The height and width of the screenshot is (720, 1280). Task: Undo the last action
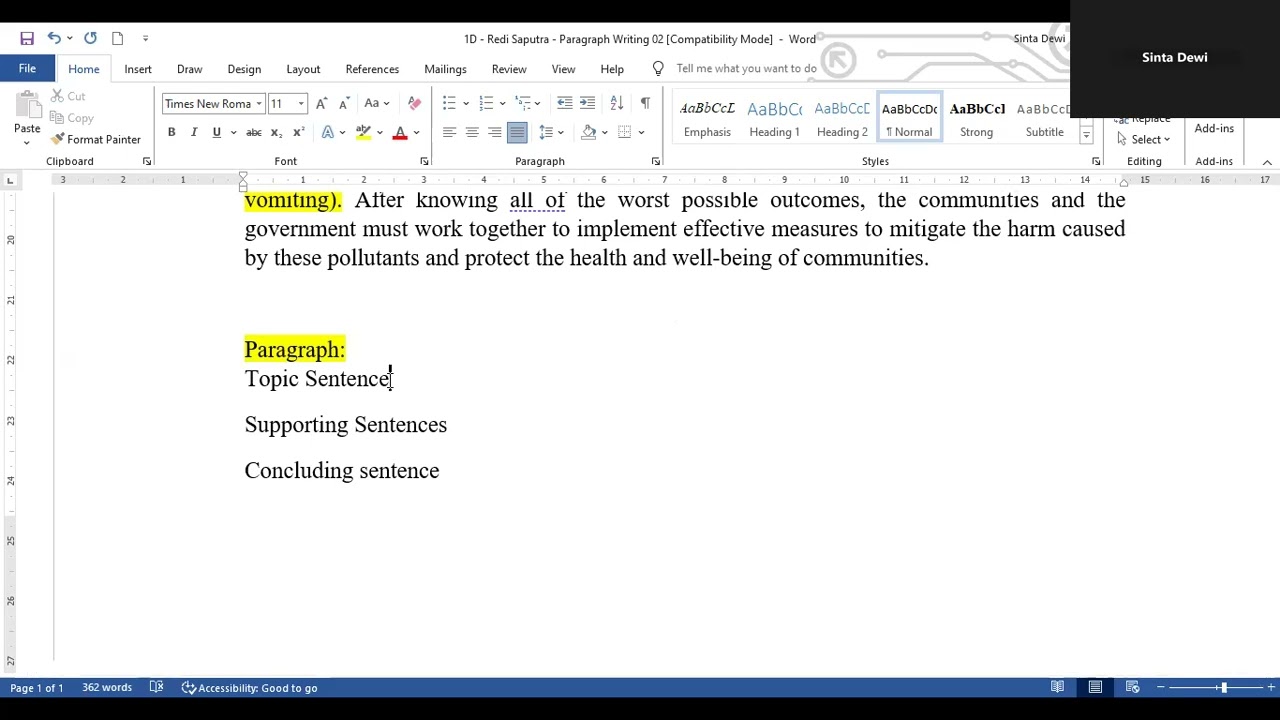(54, 38)
